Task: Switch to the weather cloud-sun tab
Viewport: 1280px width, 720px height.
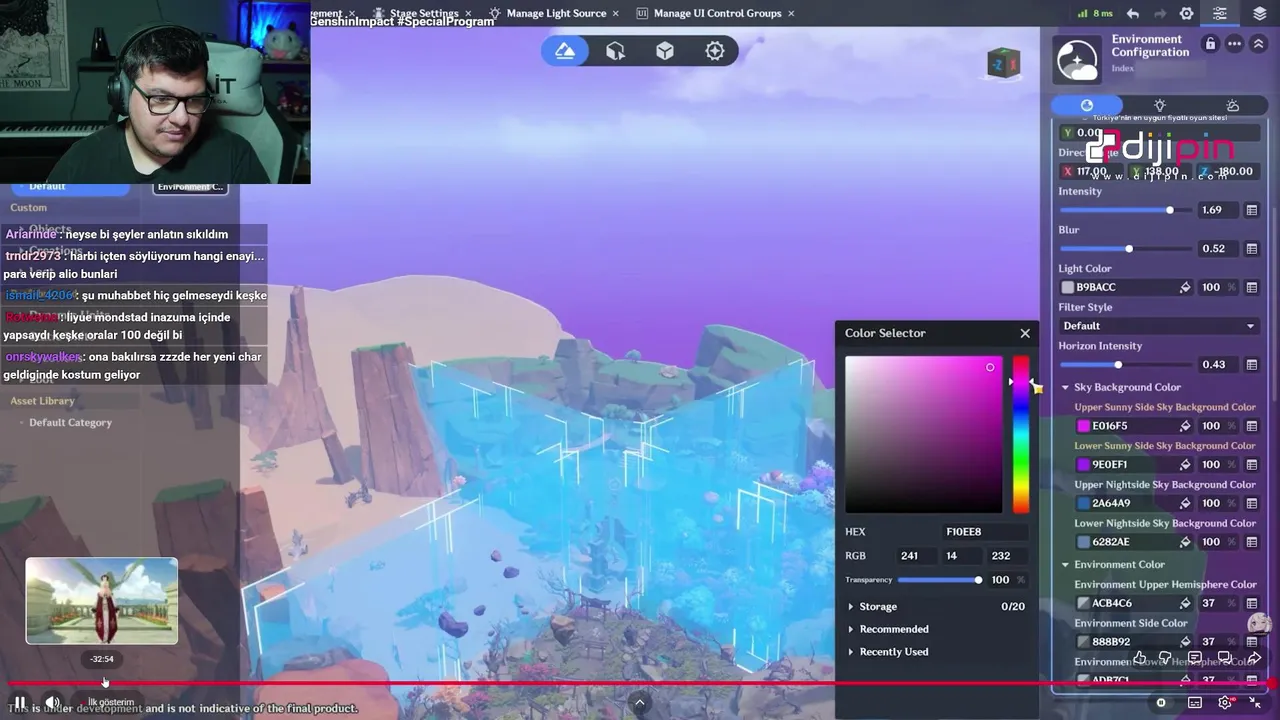Action: point(1233,105)
